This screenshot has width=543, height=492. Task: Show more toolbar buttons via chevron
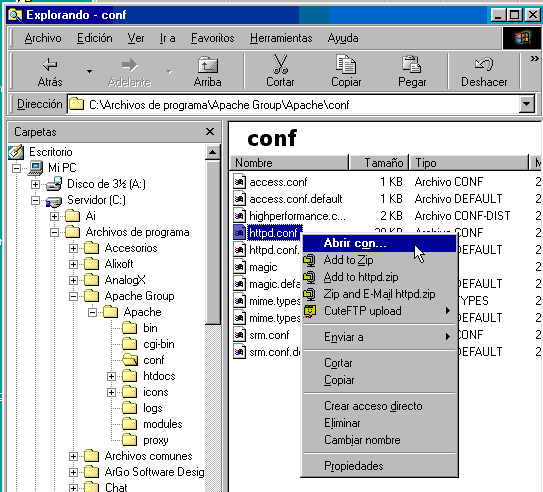pyautogui.click(x=534, y=59)
